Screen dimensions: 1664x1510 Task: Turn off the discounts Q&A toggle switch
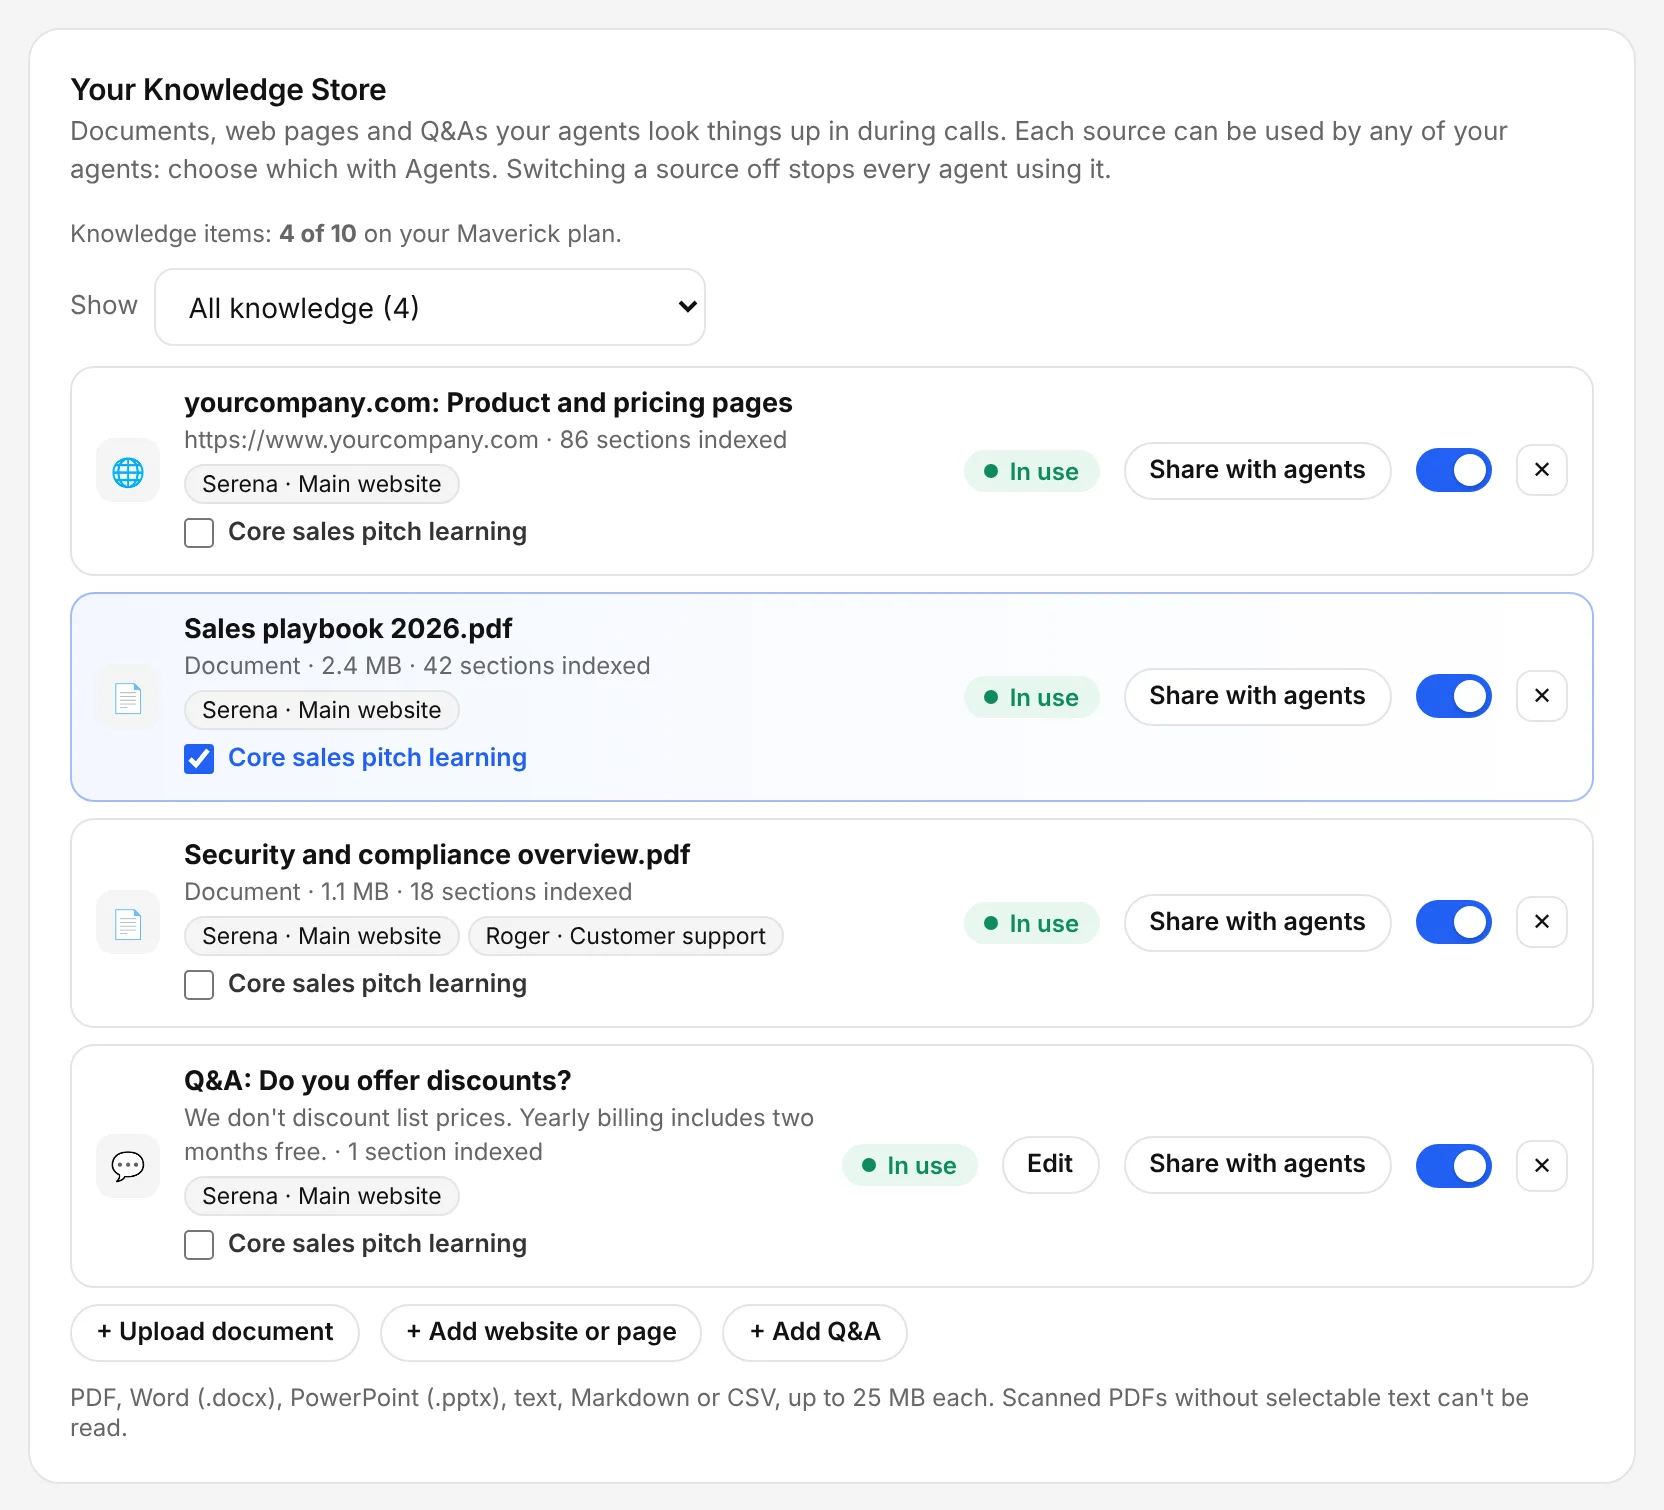click(x=1454, y=1166)
